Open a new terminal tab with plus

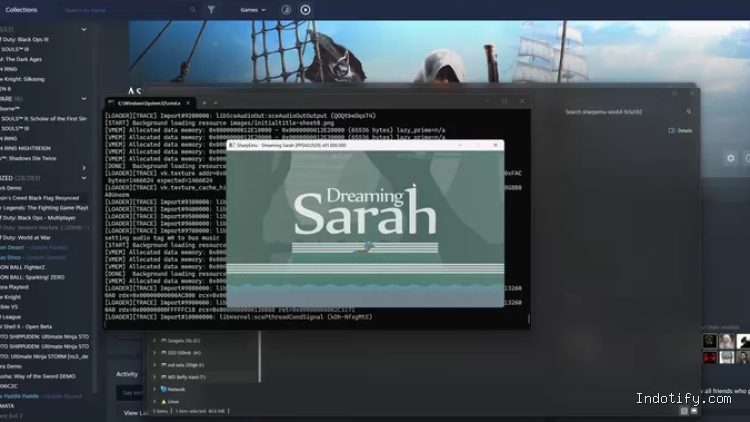pos(204,103)
